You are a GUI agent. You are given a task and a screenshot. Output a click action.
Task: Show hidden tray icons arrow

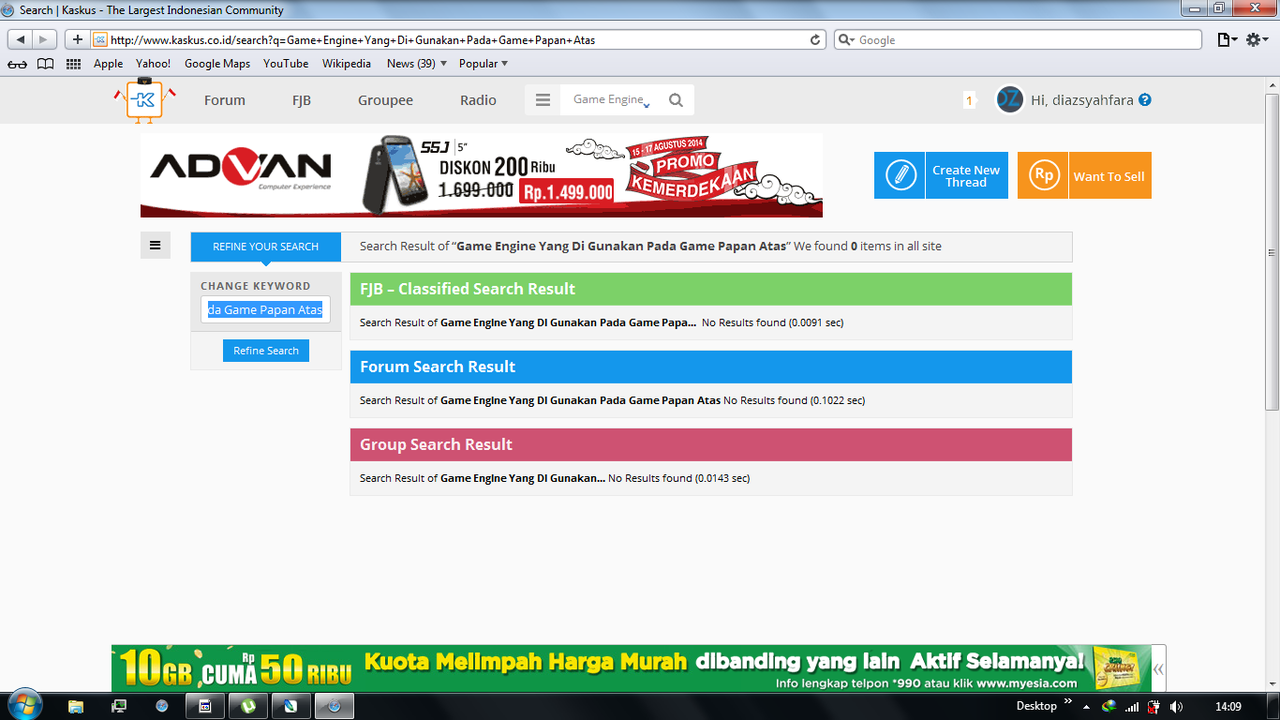(x=1086, y=706)
